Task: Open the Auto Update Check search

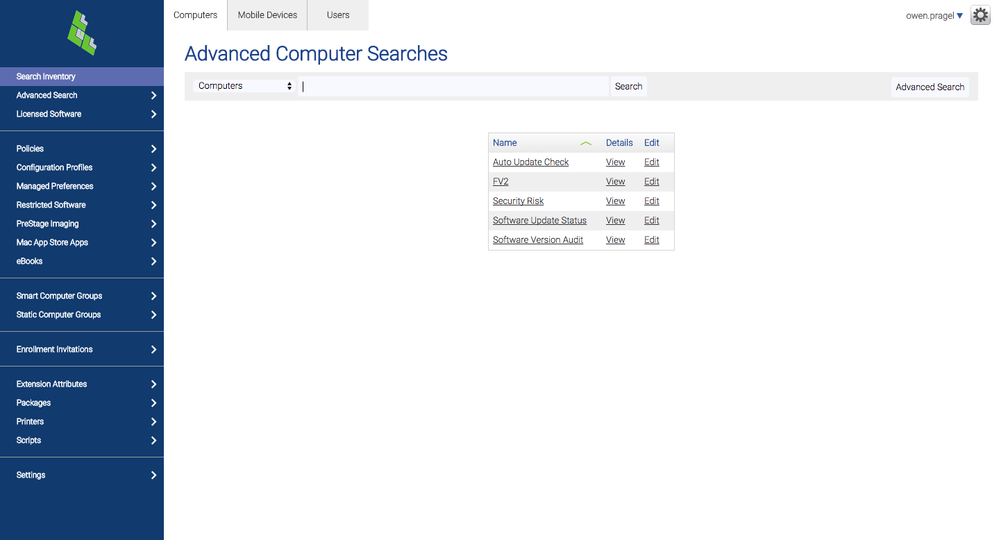Action: click(x=531, y=162)
